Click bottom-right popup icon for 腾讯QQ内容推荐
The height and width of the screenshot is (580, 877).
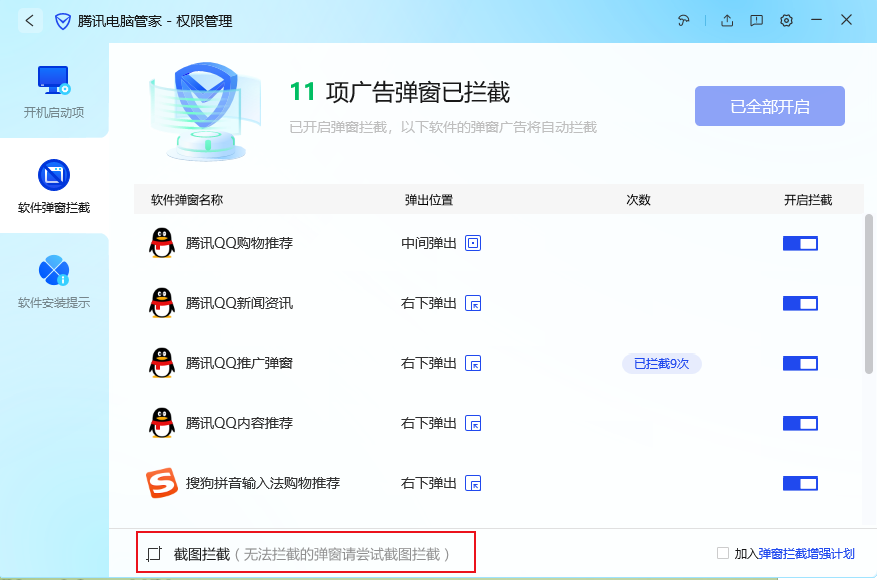click(x=473, y=423)
